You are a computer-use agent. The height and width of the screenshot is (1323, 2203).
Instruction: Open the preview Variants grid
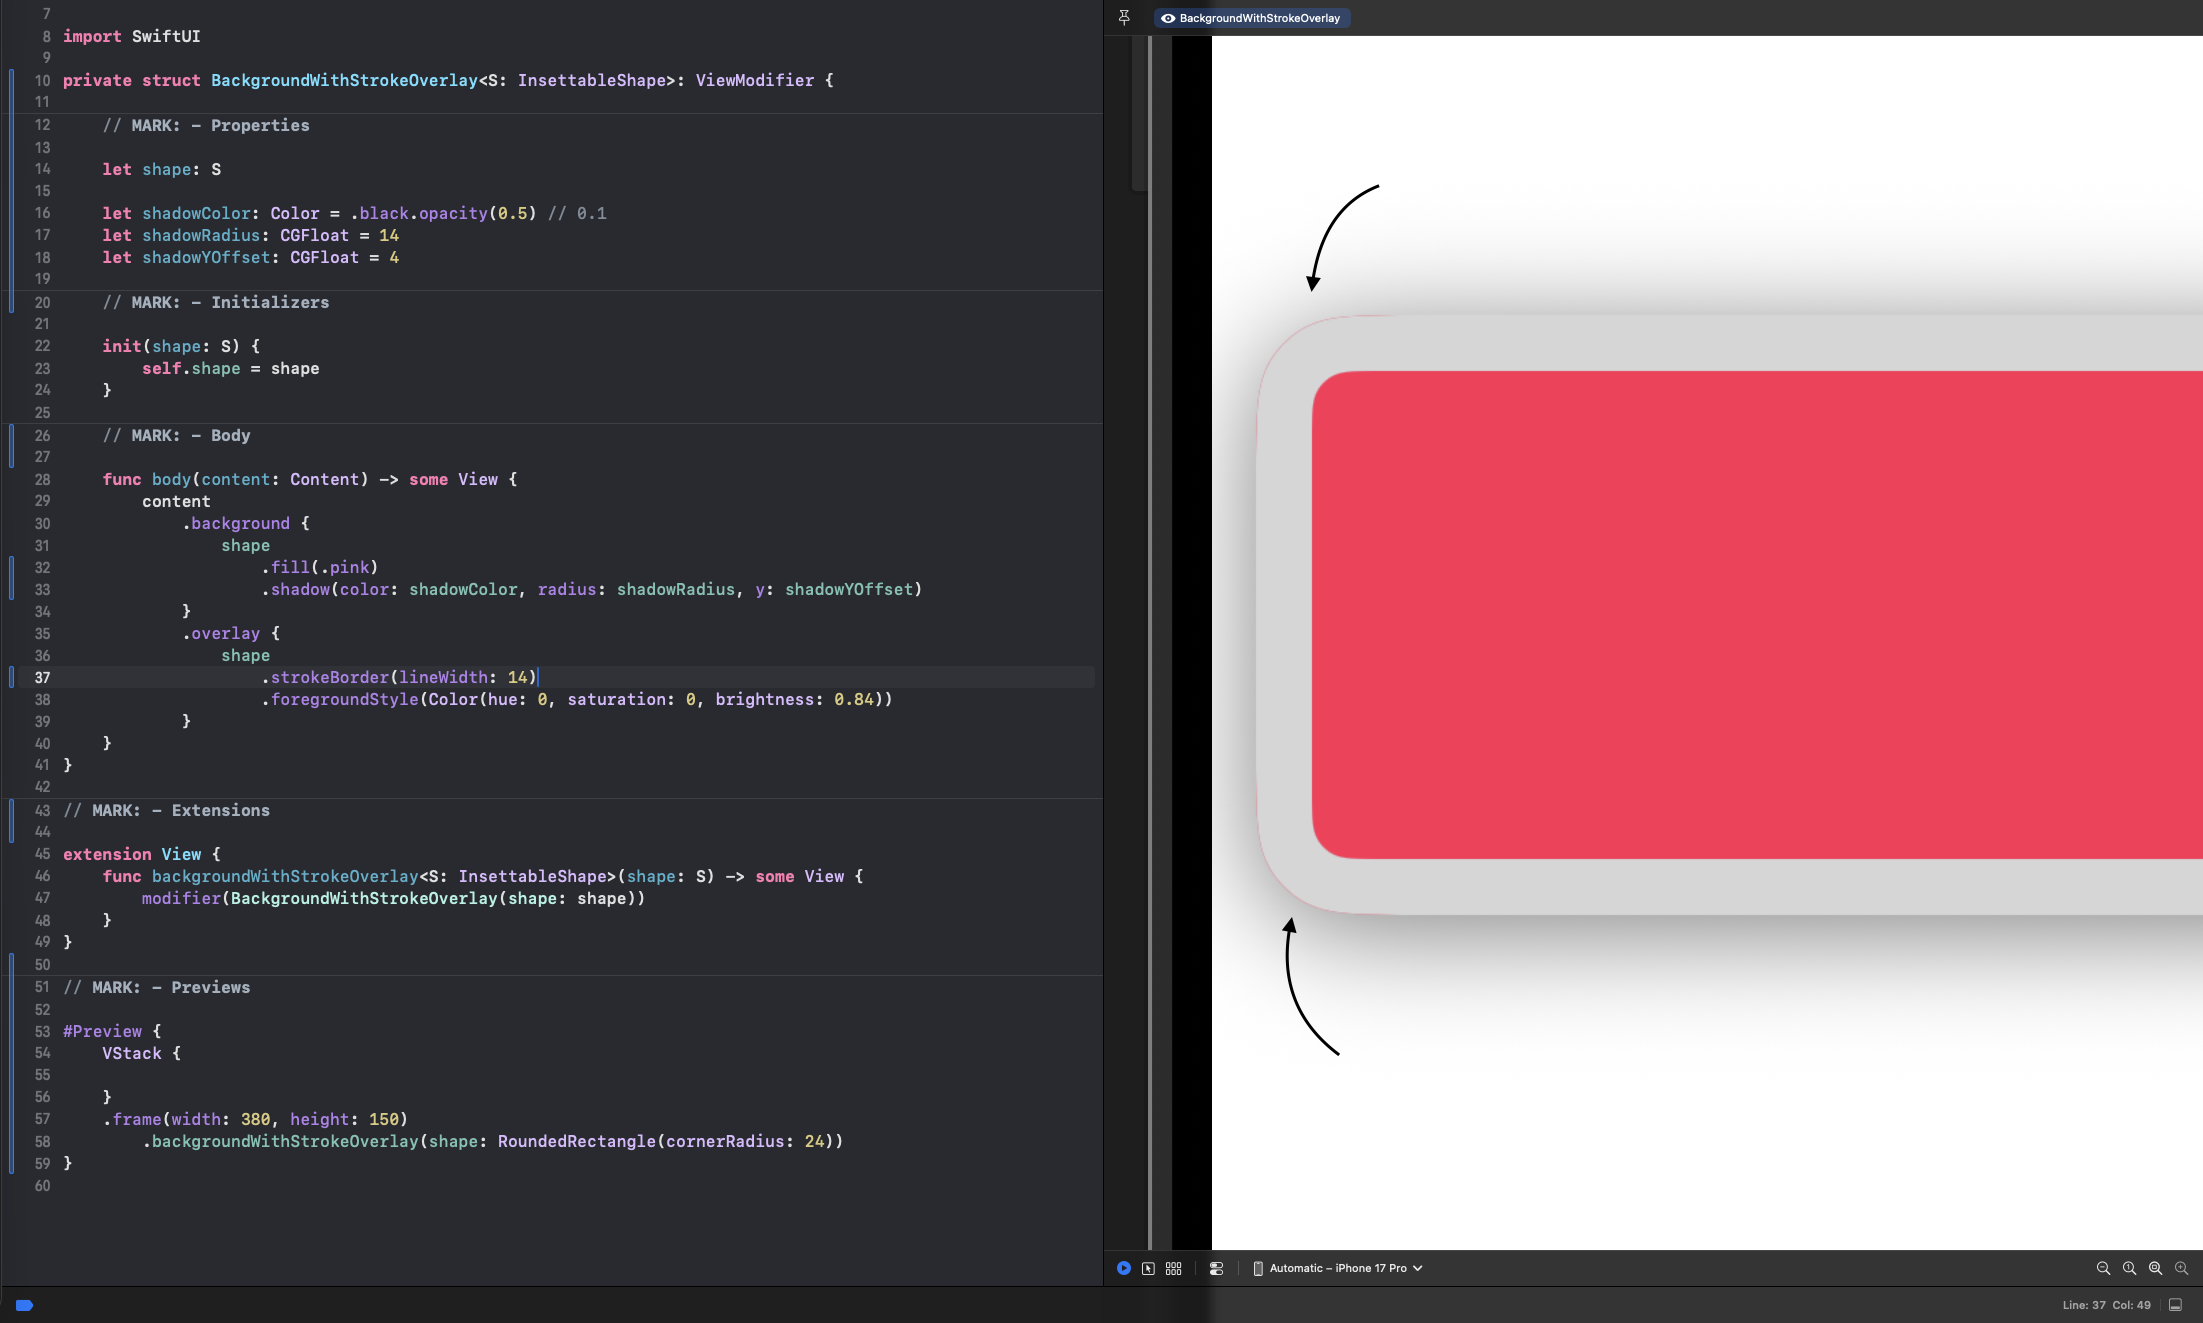pyautogui.click(x=1174, y=1268)
